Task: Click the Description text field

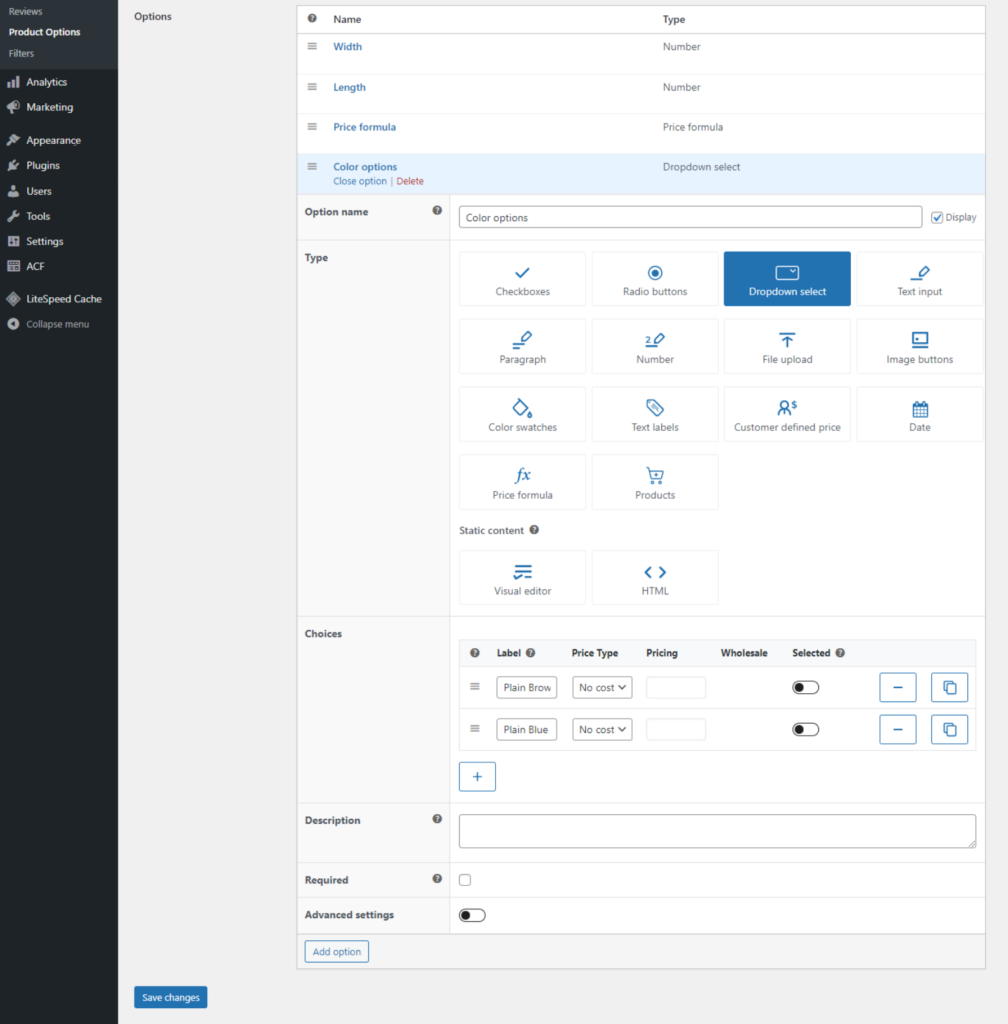Action: tap(717, 831)
